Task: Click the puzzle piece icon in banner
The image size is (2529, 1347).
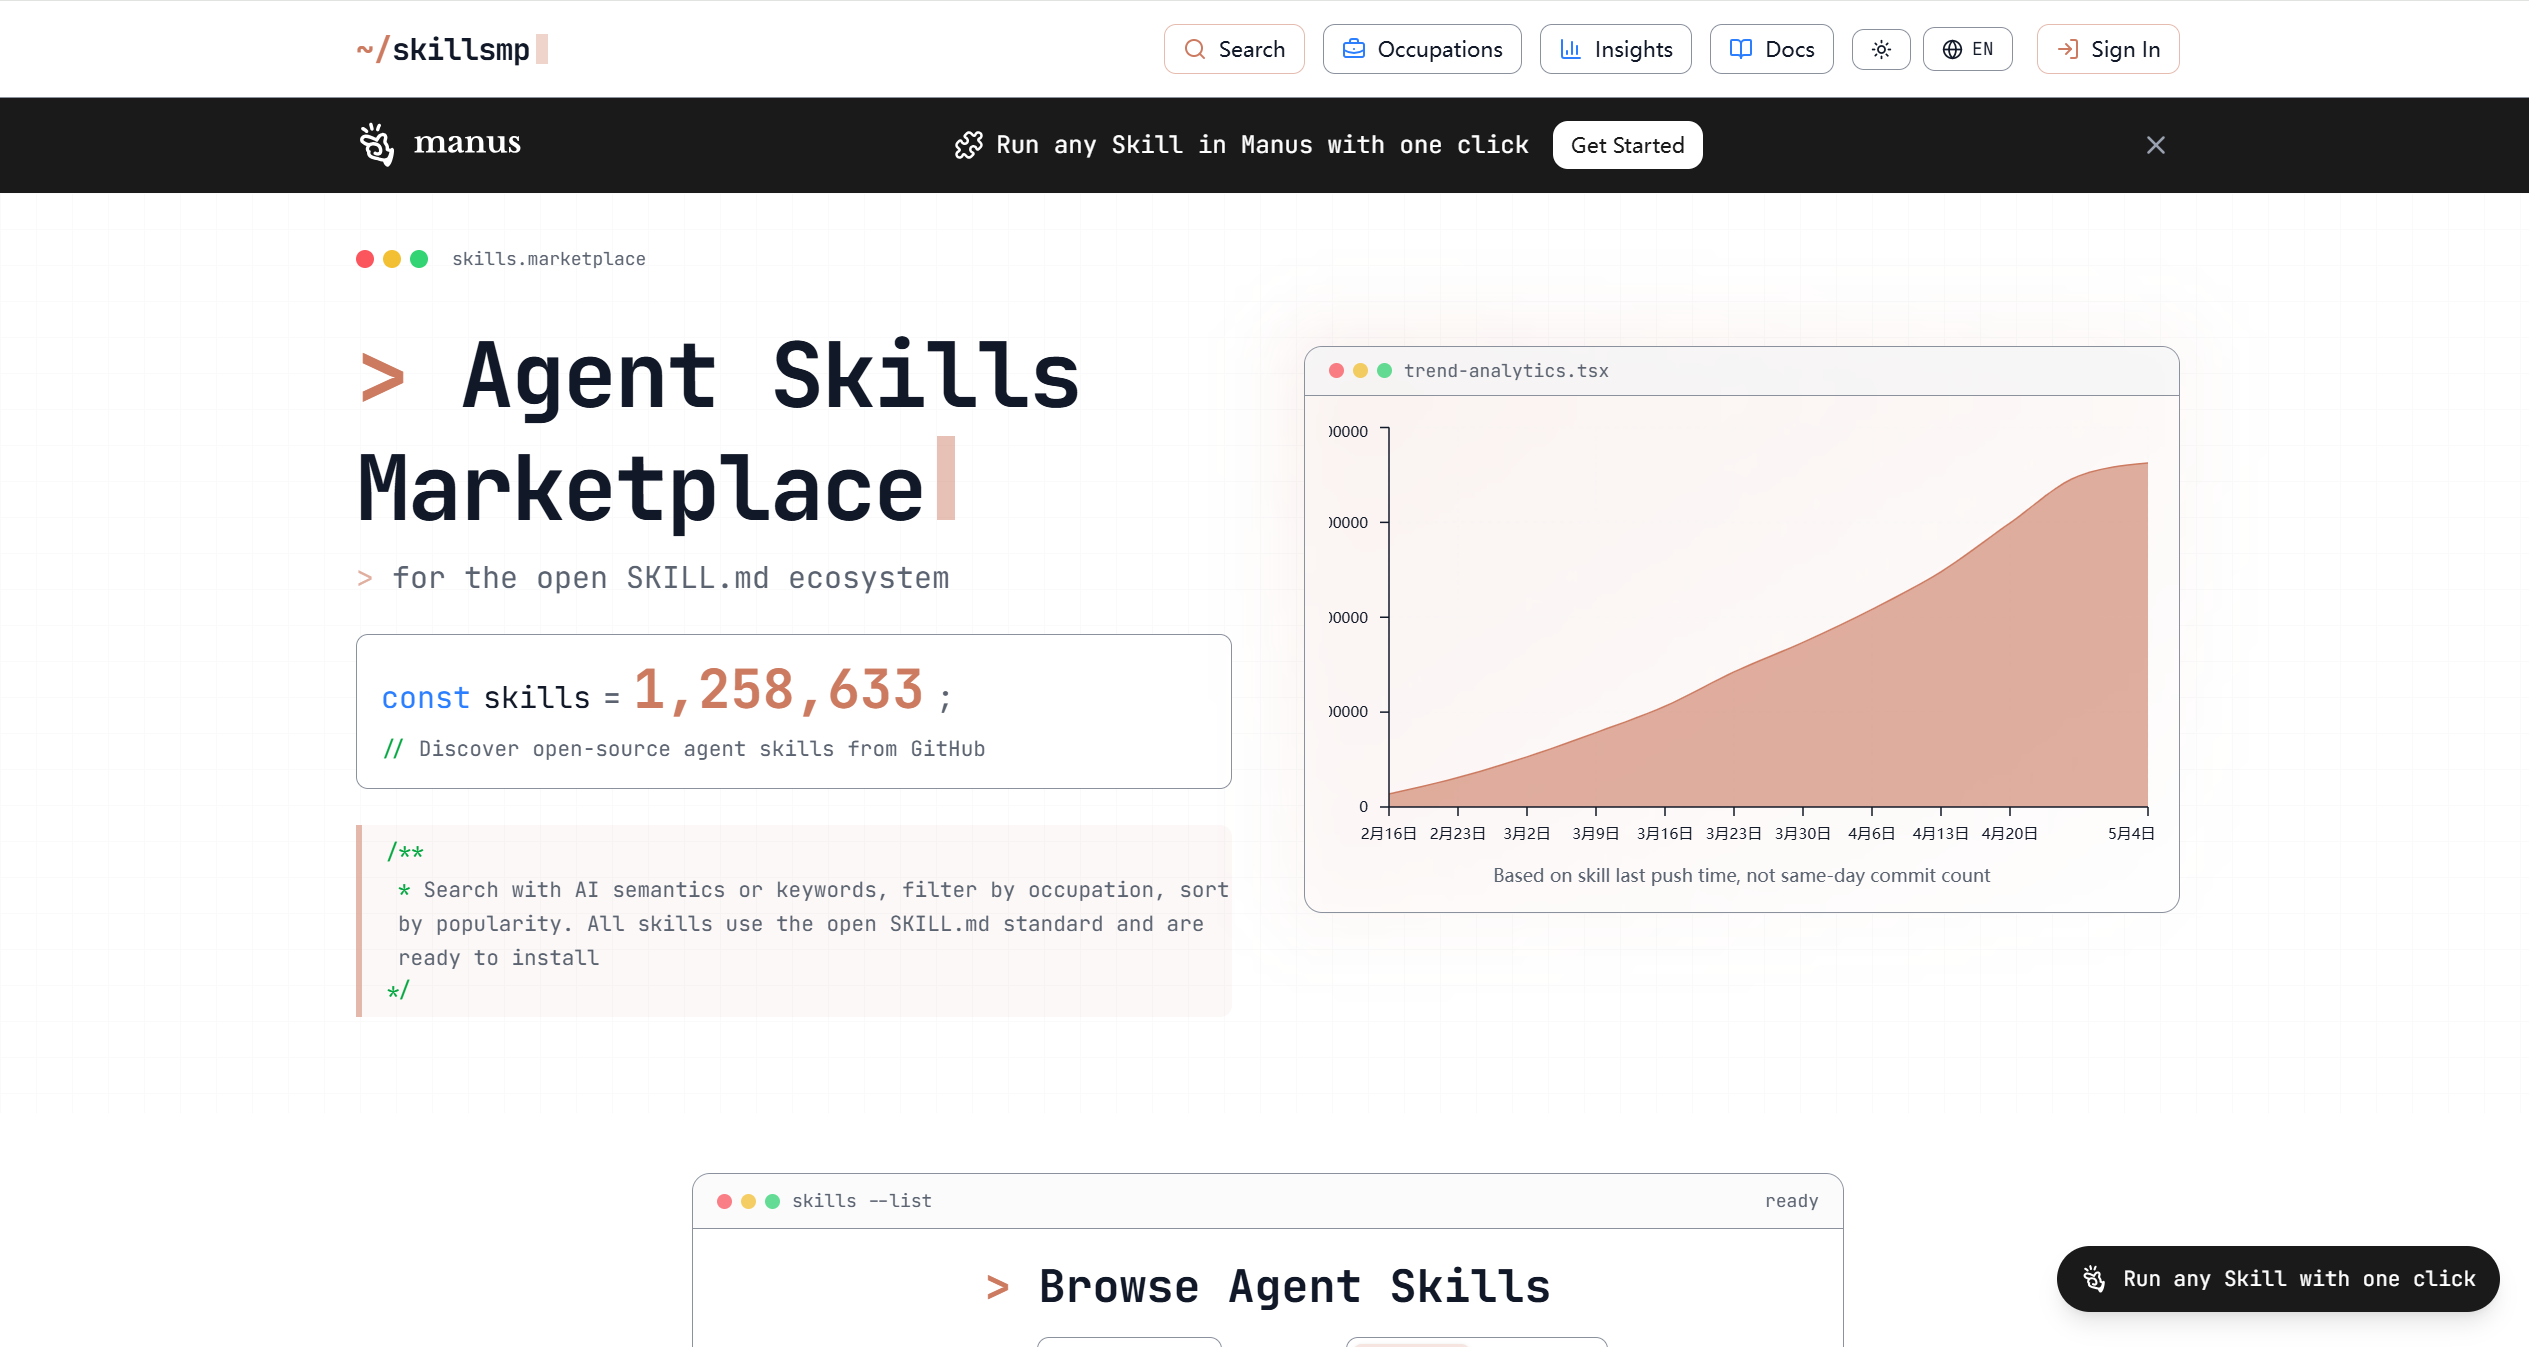Action: 968,145
